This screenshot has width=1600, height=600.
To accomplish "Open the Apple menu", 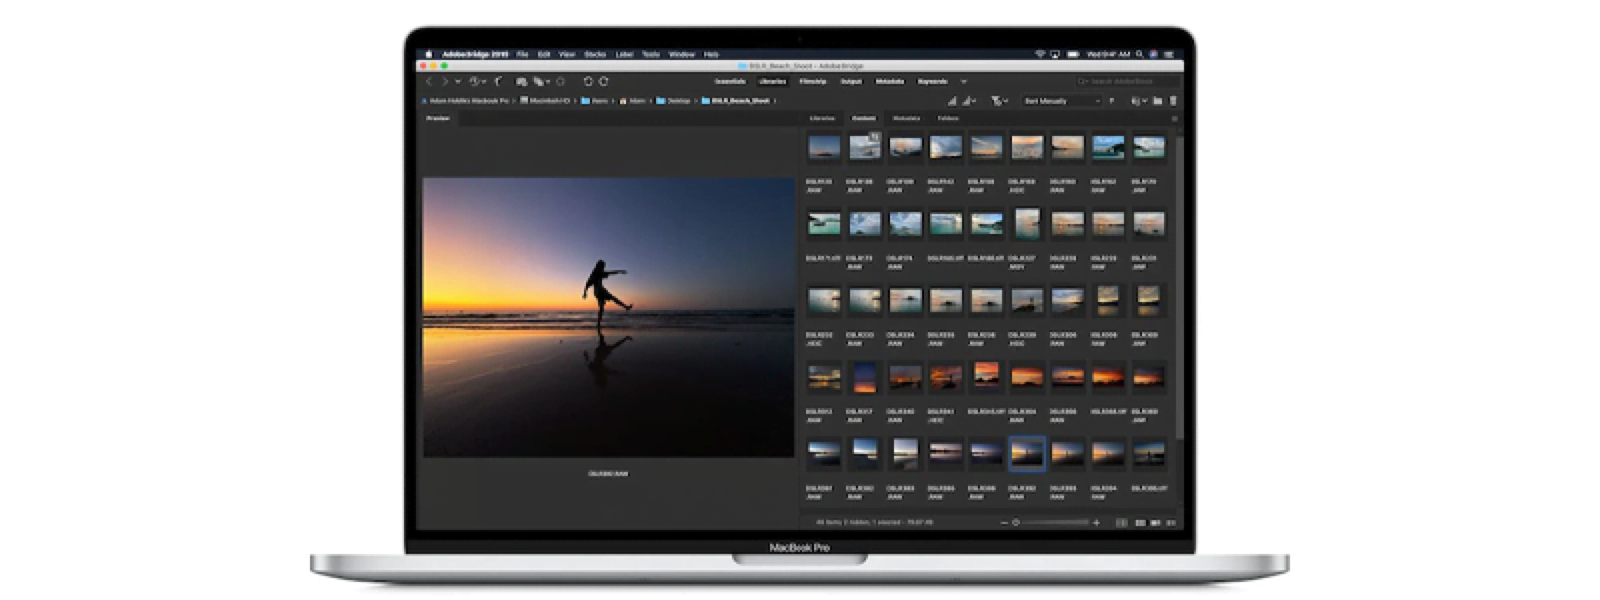I will (429, 54).
